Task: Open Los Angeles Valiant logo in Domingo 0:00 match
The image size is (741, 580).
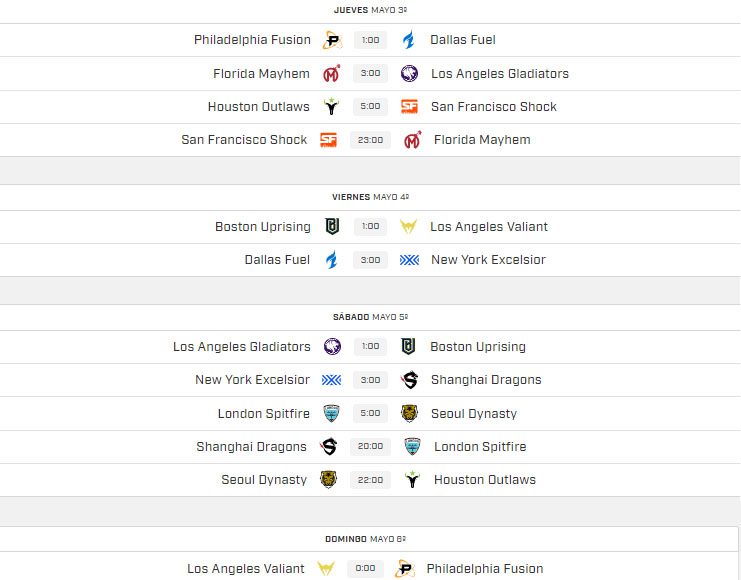Action: point(326,569)
